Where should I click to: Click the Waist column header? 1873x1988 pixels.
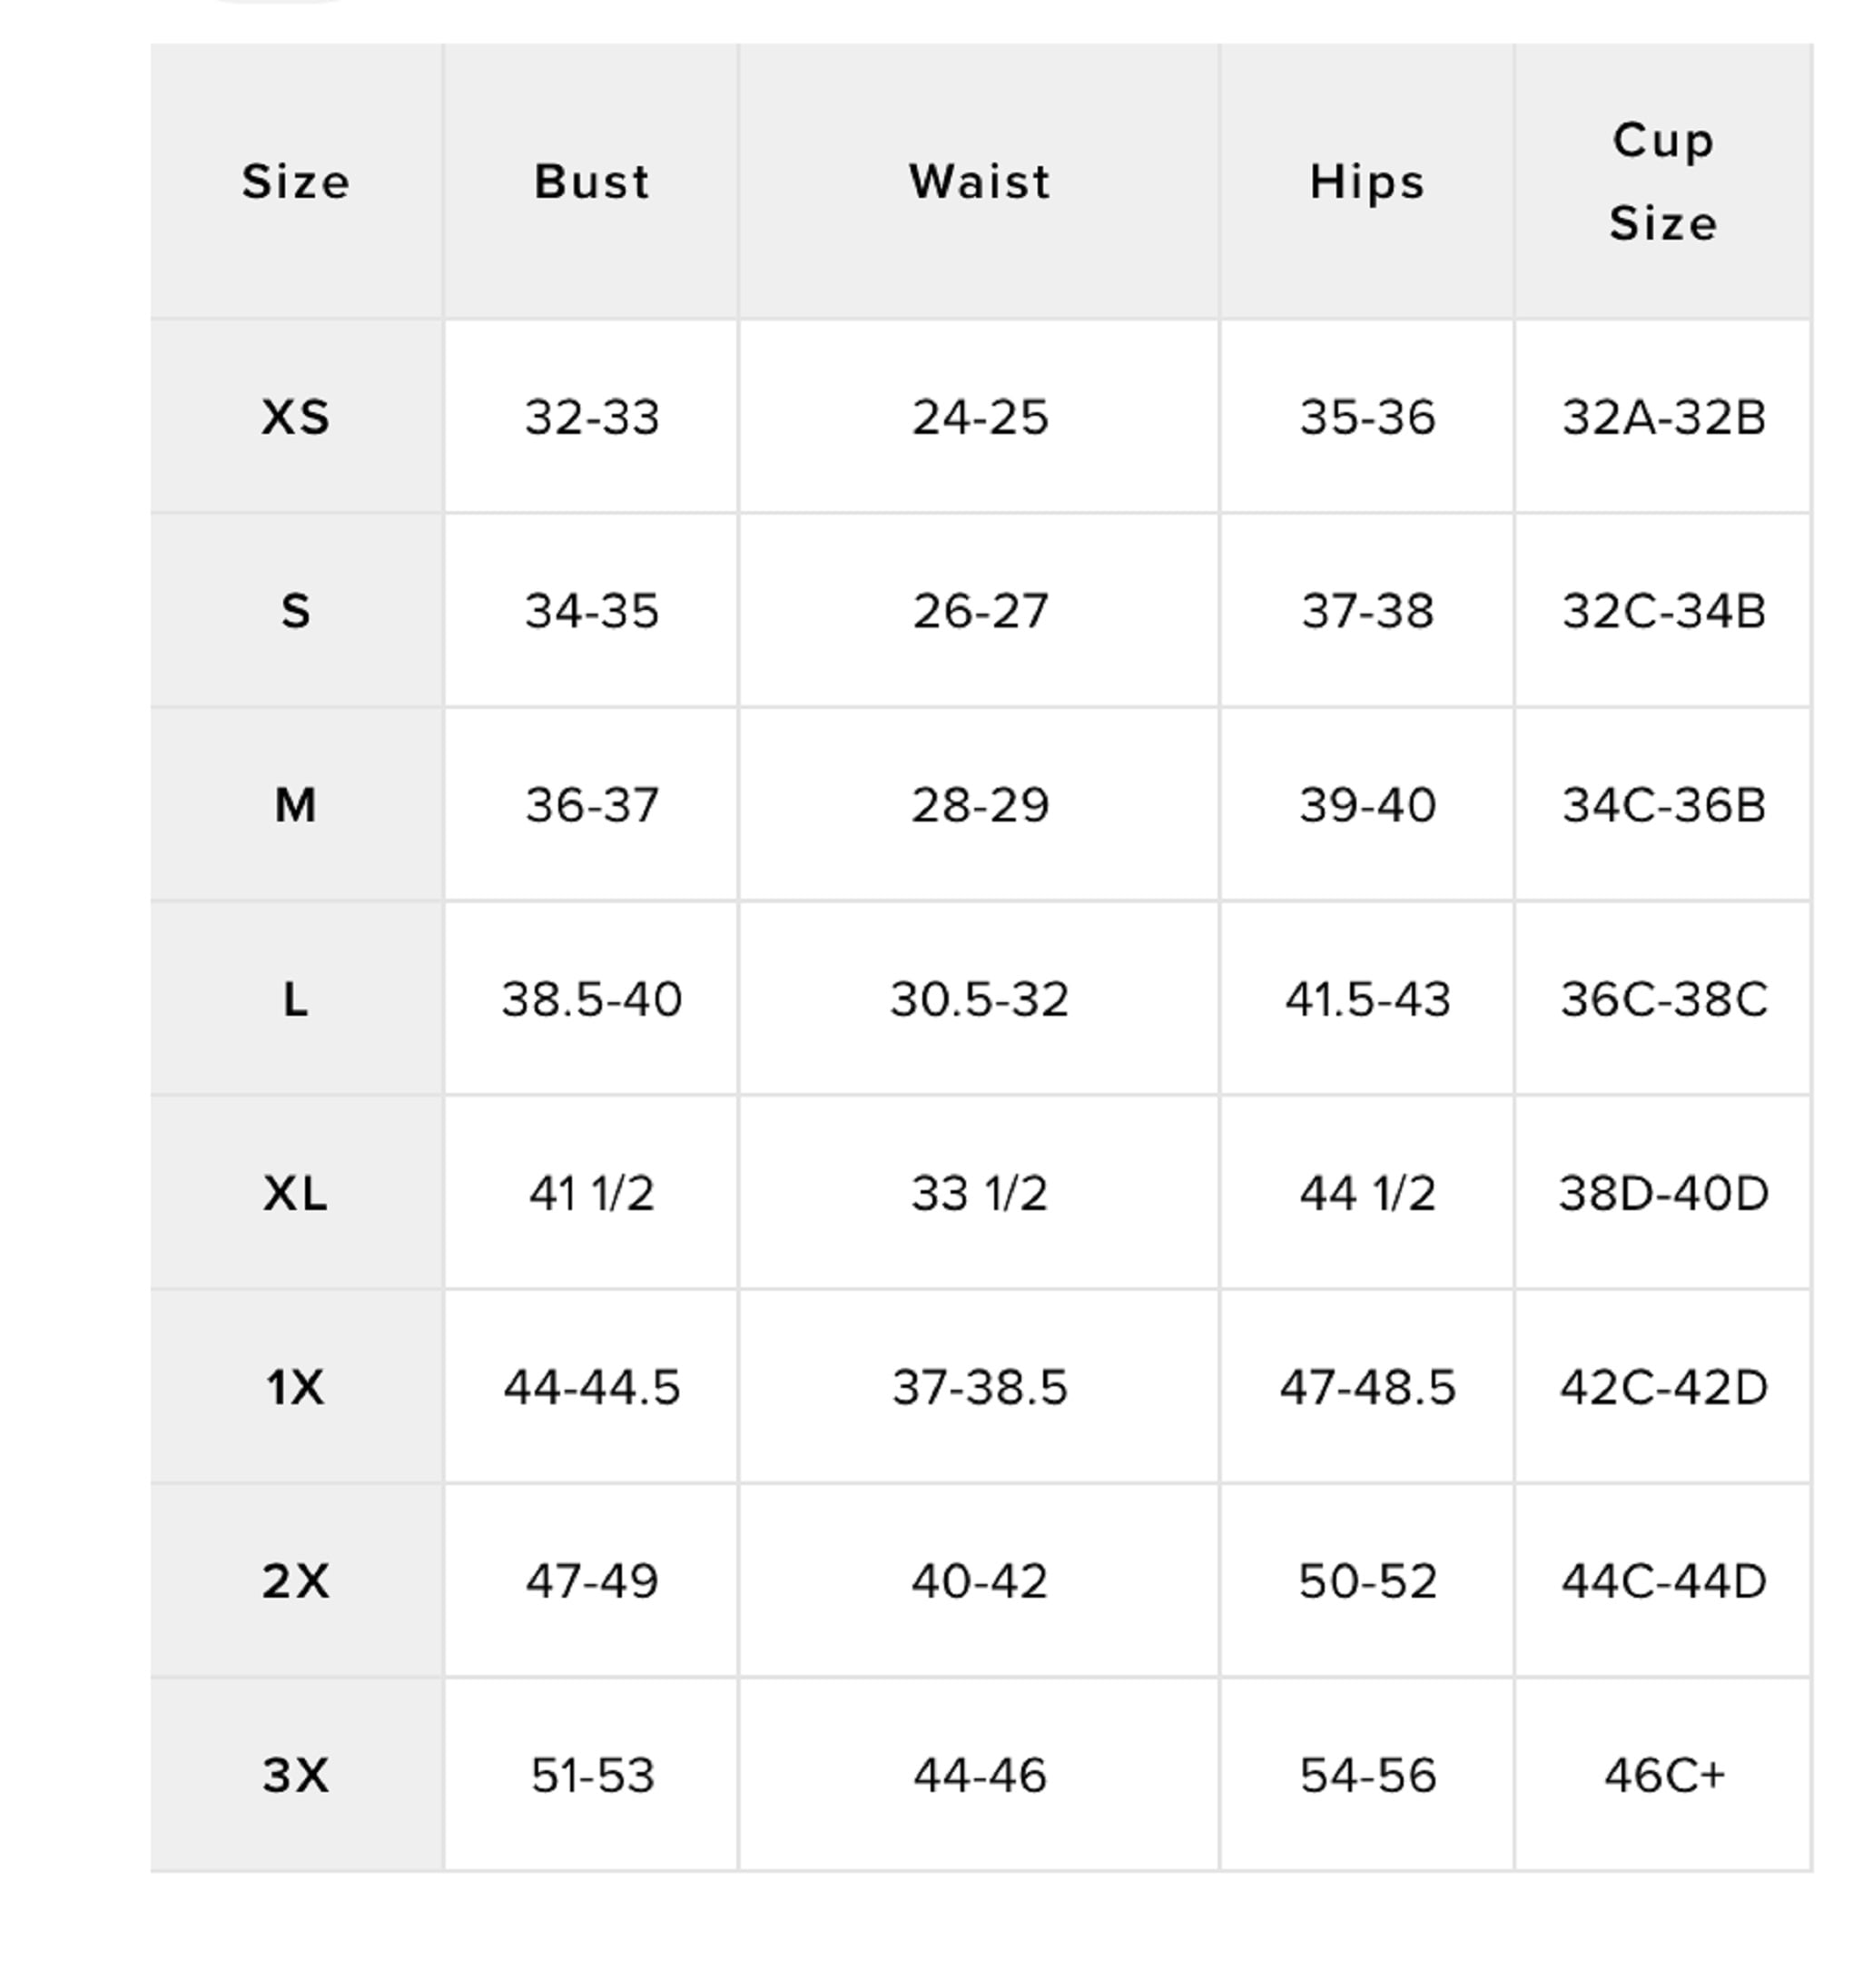pos(979,182)
